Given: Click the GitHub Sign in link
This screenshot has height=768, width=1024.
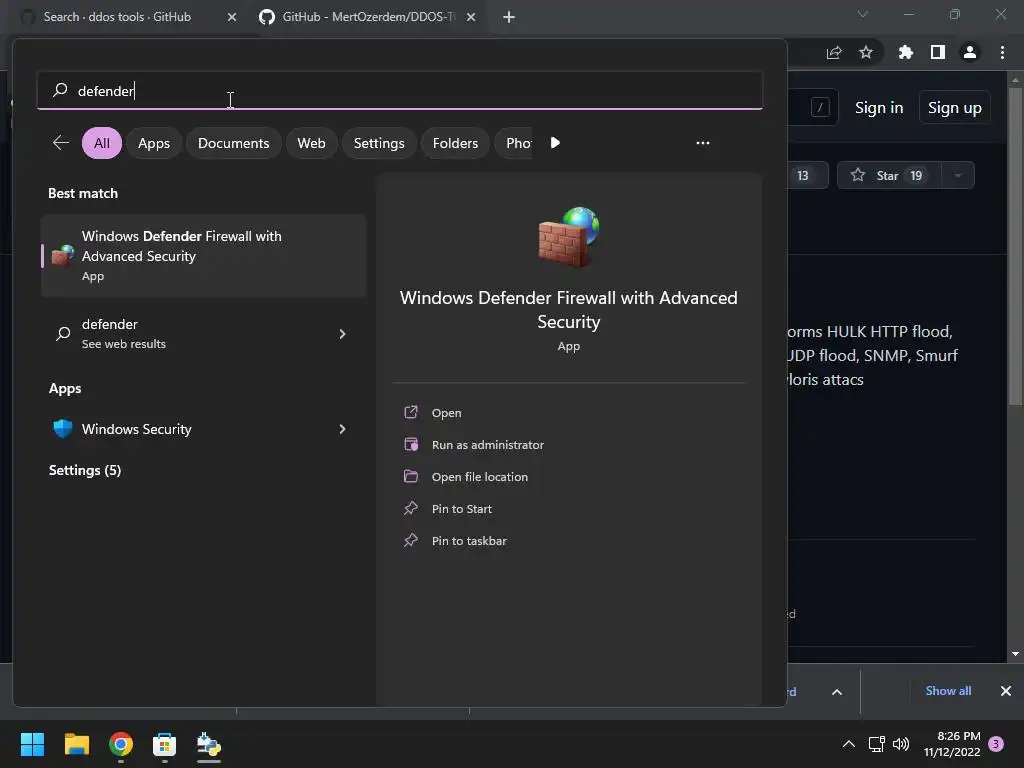Looking at the screenshot, I should click(879, 108).
